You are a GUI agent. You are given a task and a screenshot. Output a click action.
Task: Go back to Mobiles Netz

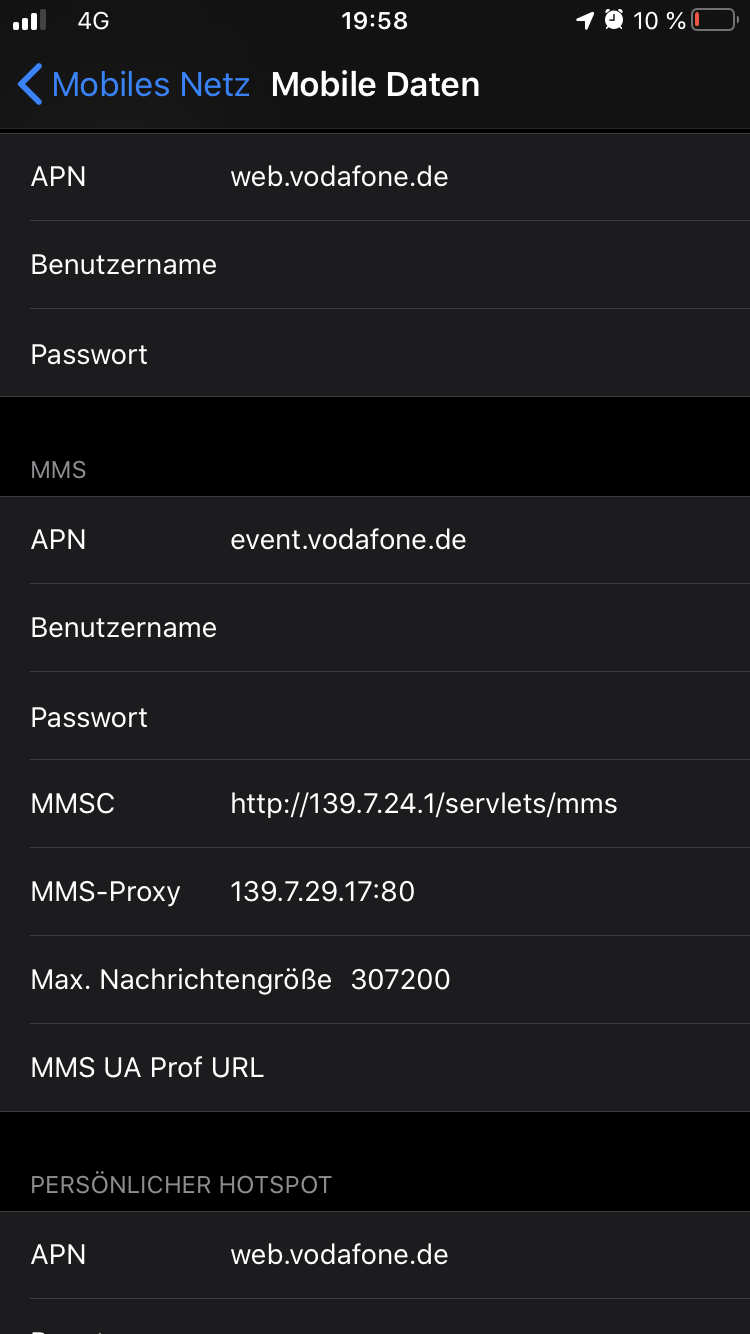pyautogui.click(x=150, y=85)
